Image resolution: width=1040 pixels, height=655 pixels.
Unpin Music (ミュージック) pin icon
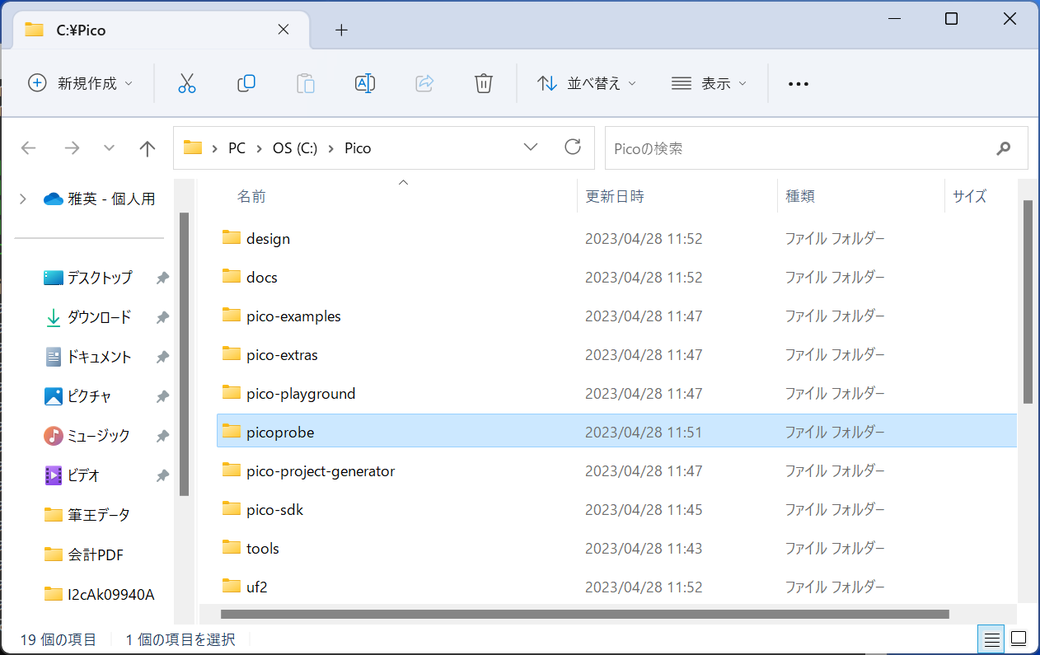(x=162, y=436)
